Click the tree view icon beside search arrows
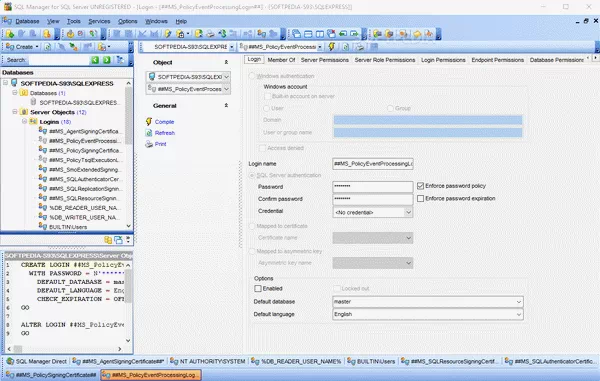 coord(120,60)
